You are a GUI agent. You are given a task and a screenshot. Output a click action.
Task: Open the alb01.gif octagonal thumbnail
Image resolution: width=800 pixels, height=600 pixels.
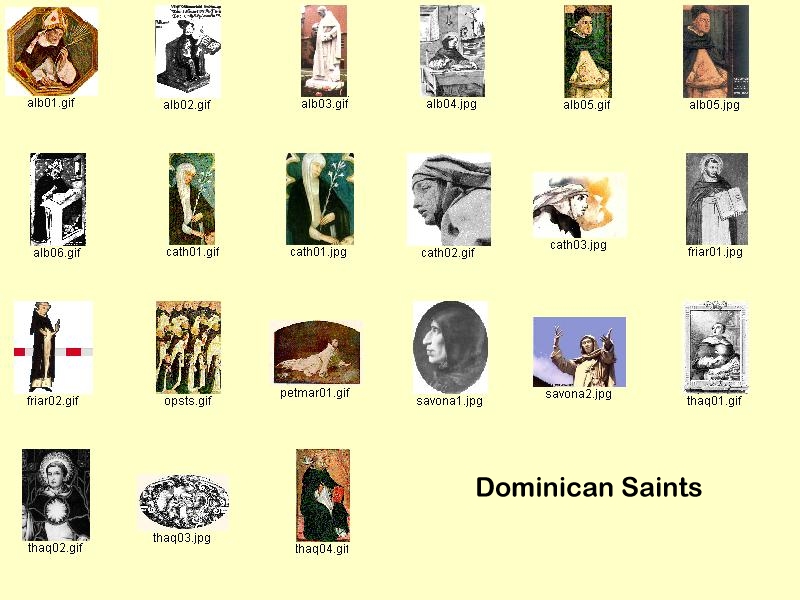(x=52, y=51)
